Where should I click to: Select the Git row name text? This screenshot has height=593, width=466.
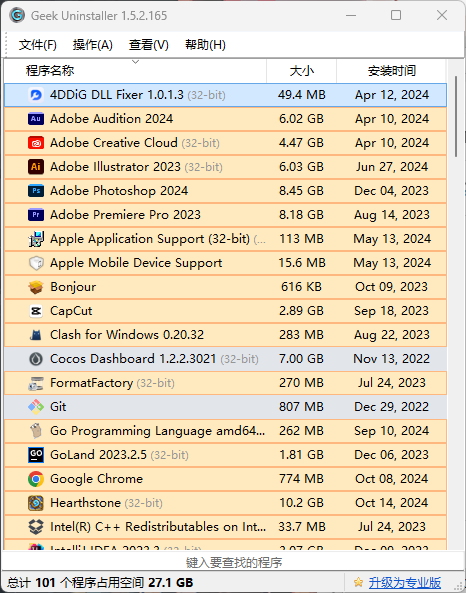tap(58, 407)
